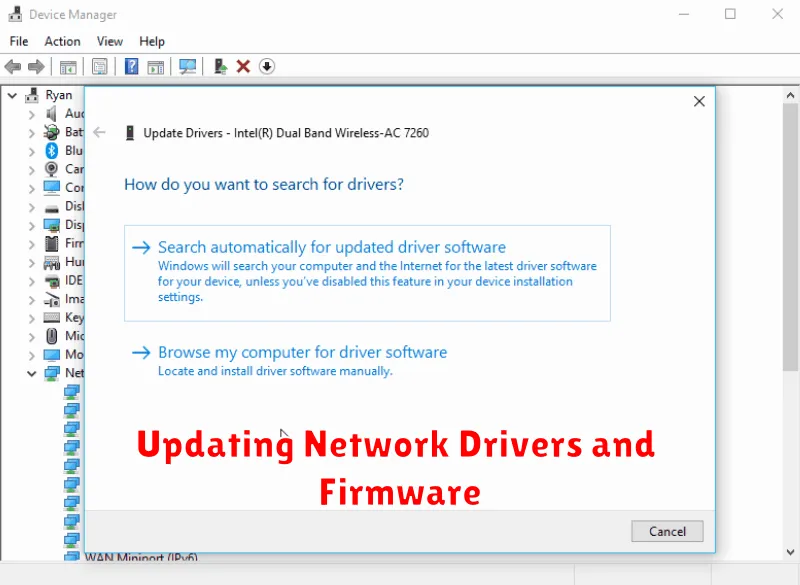This screenshot has height=585, width=800.
Task: Select the Cameras webcam category icon
Action: 52,169
